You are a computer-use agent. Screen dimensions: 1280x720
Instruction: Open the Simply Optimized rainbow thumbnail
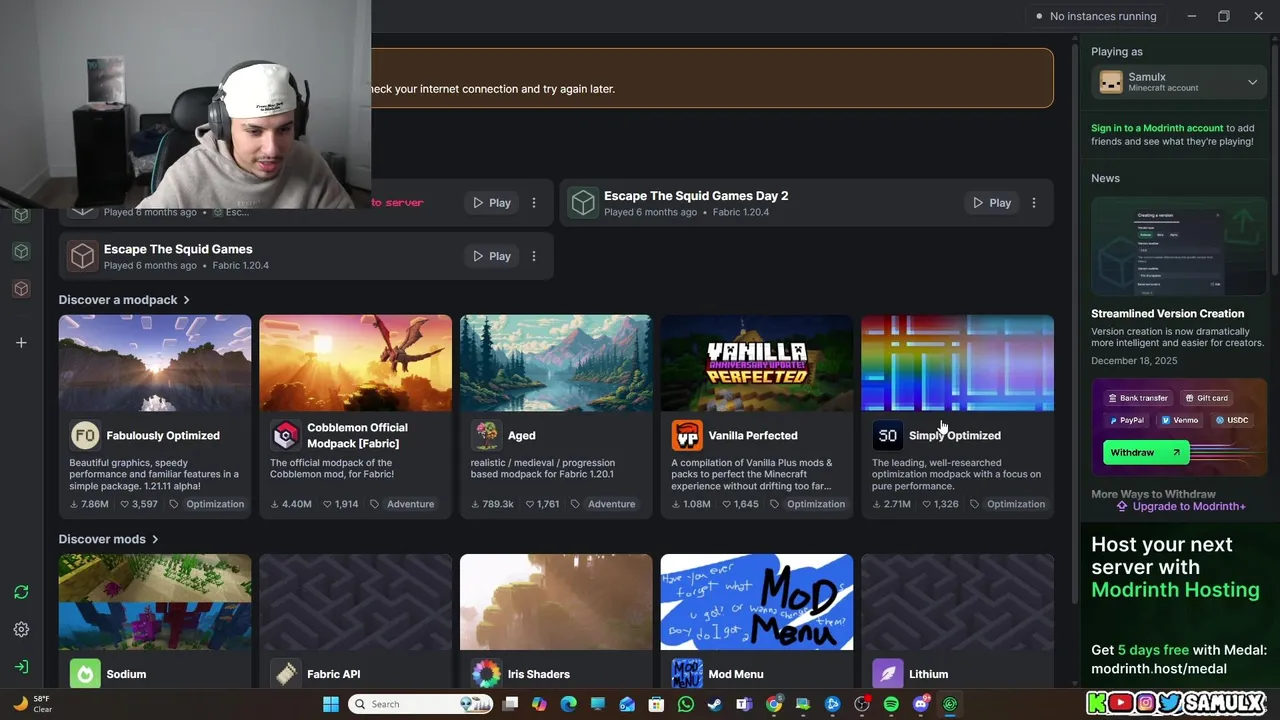coord(957,363)
